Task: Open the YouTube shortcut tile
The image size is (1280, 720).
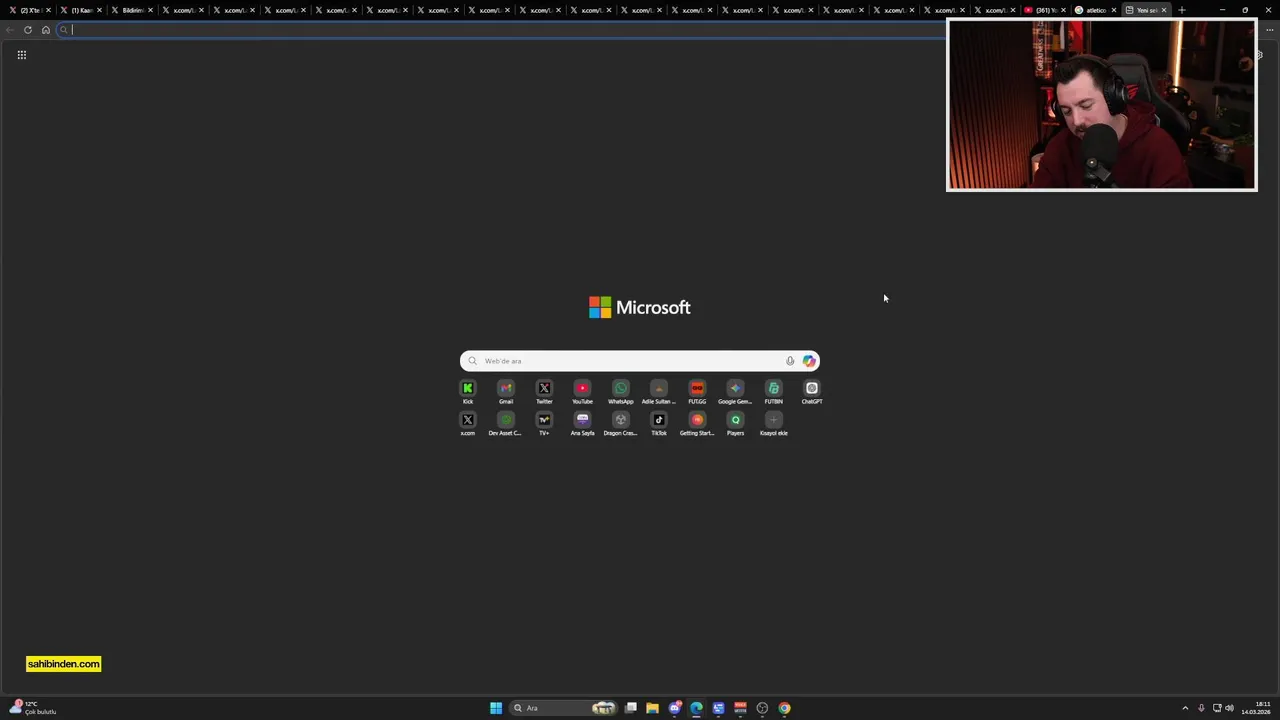Action: pyautogui.click(x=582, y=392)
